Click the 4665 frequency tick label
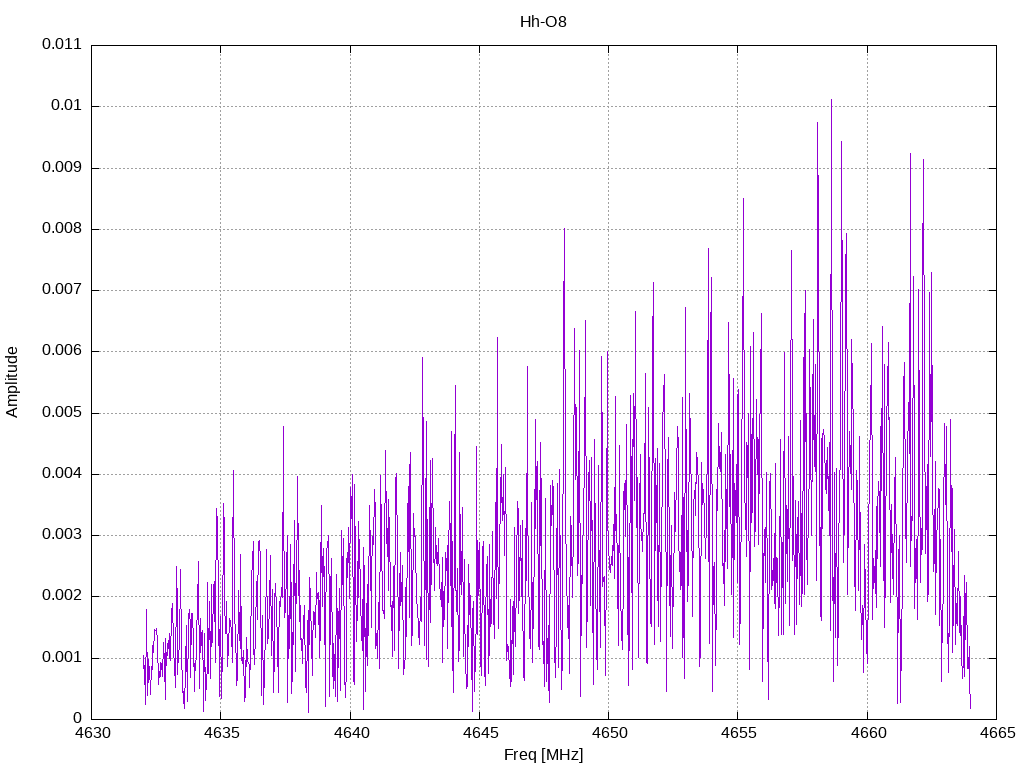The image size is (1024, 768). coord(995,734)
